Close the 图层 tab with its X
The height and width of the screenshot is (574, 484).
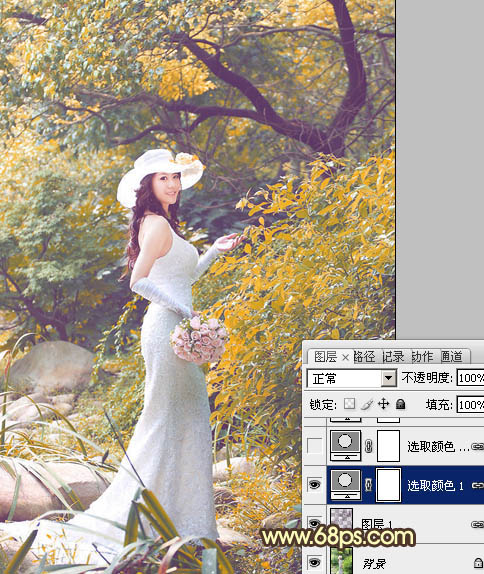point(345,357)
